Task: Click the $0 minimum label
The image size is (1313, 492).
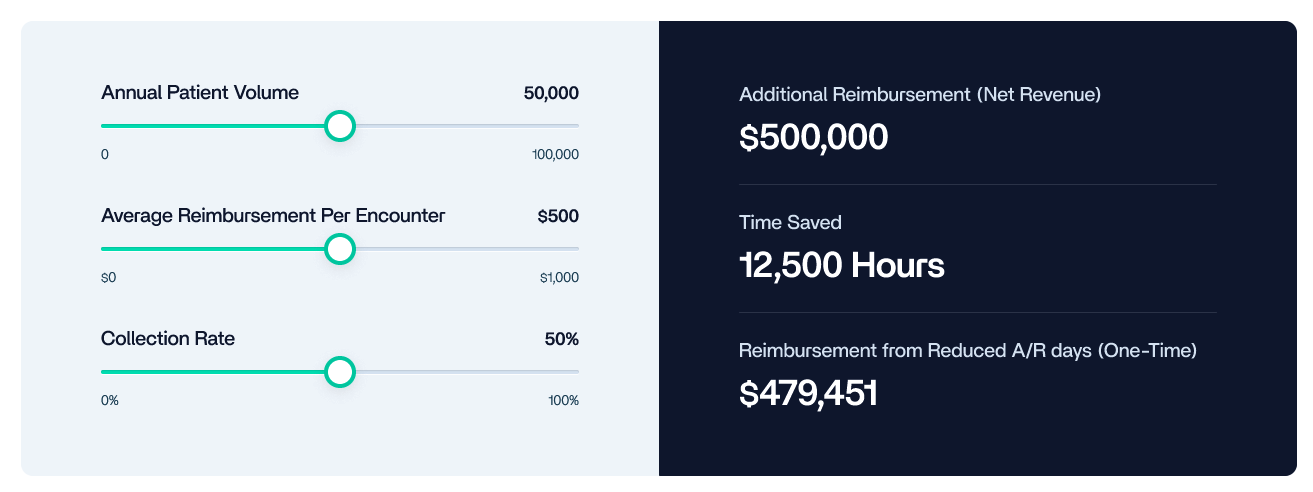Action: (x=109, y=278)
